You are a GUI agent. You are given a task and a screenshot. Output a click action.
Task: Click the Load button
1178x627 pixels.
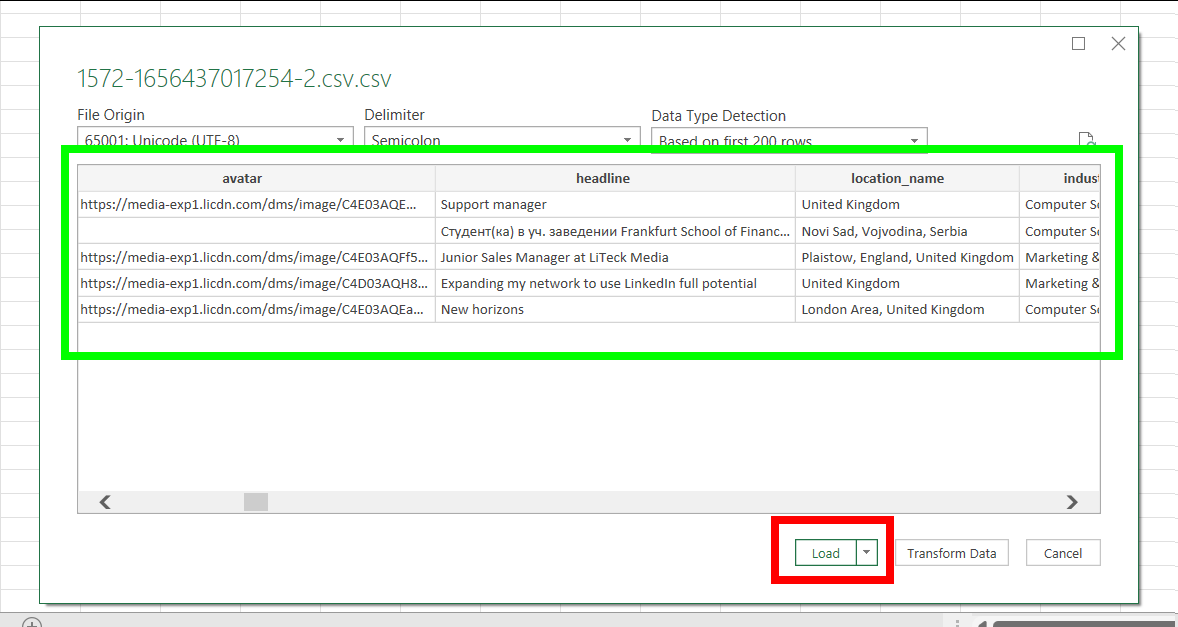tap(826, 553)
